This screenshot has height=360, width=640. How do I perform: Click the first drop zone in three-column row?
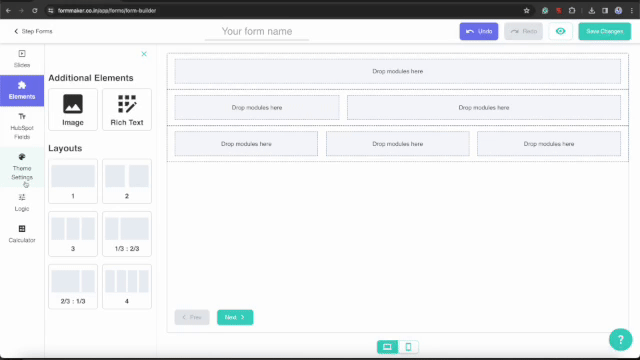tap(246, 144)
